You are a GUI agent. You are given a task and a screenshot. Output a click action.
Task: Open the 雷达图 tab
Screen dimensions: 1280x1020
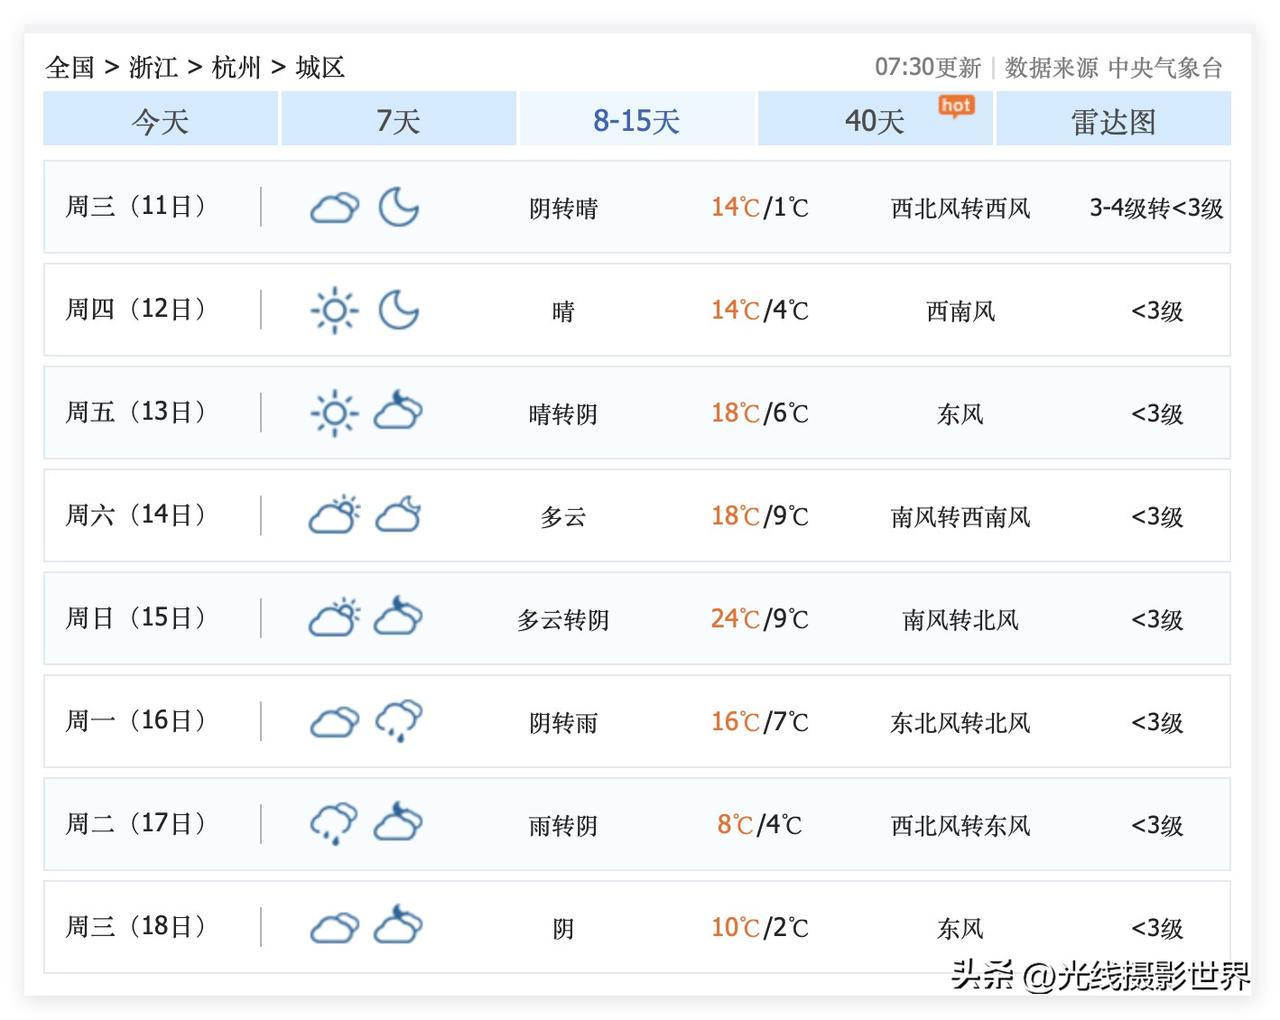[1113, 120]
